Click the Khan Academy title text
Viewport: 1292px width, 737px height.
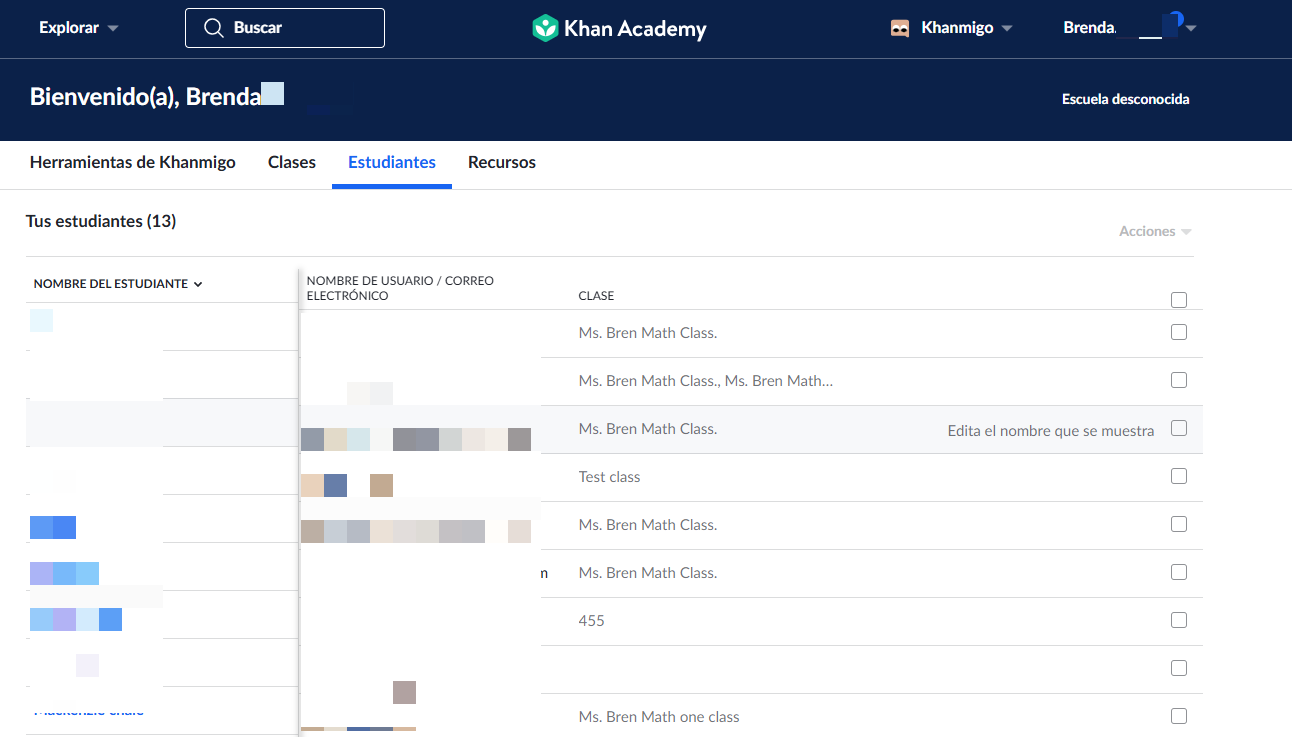[x=635, y=29]
